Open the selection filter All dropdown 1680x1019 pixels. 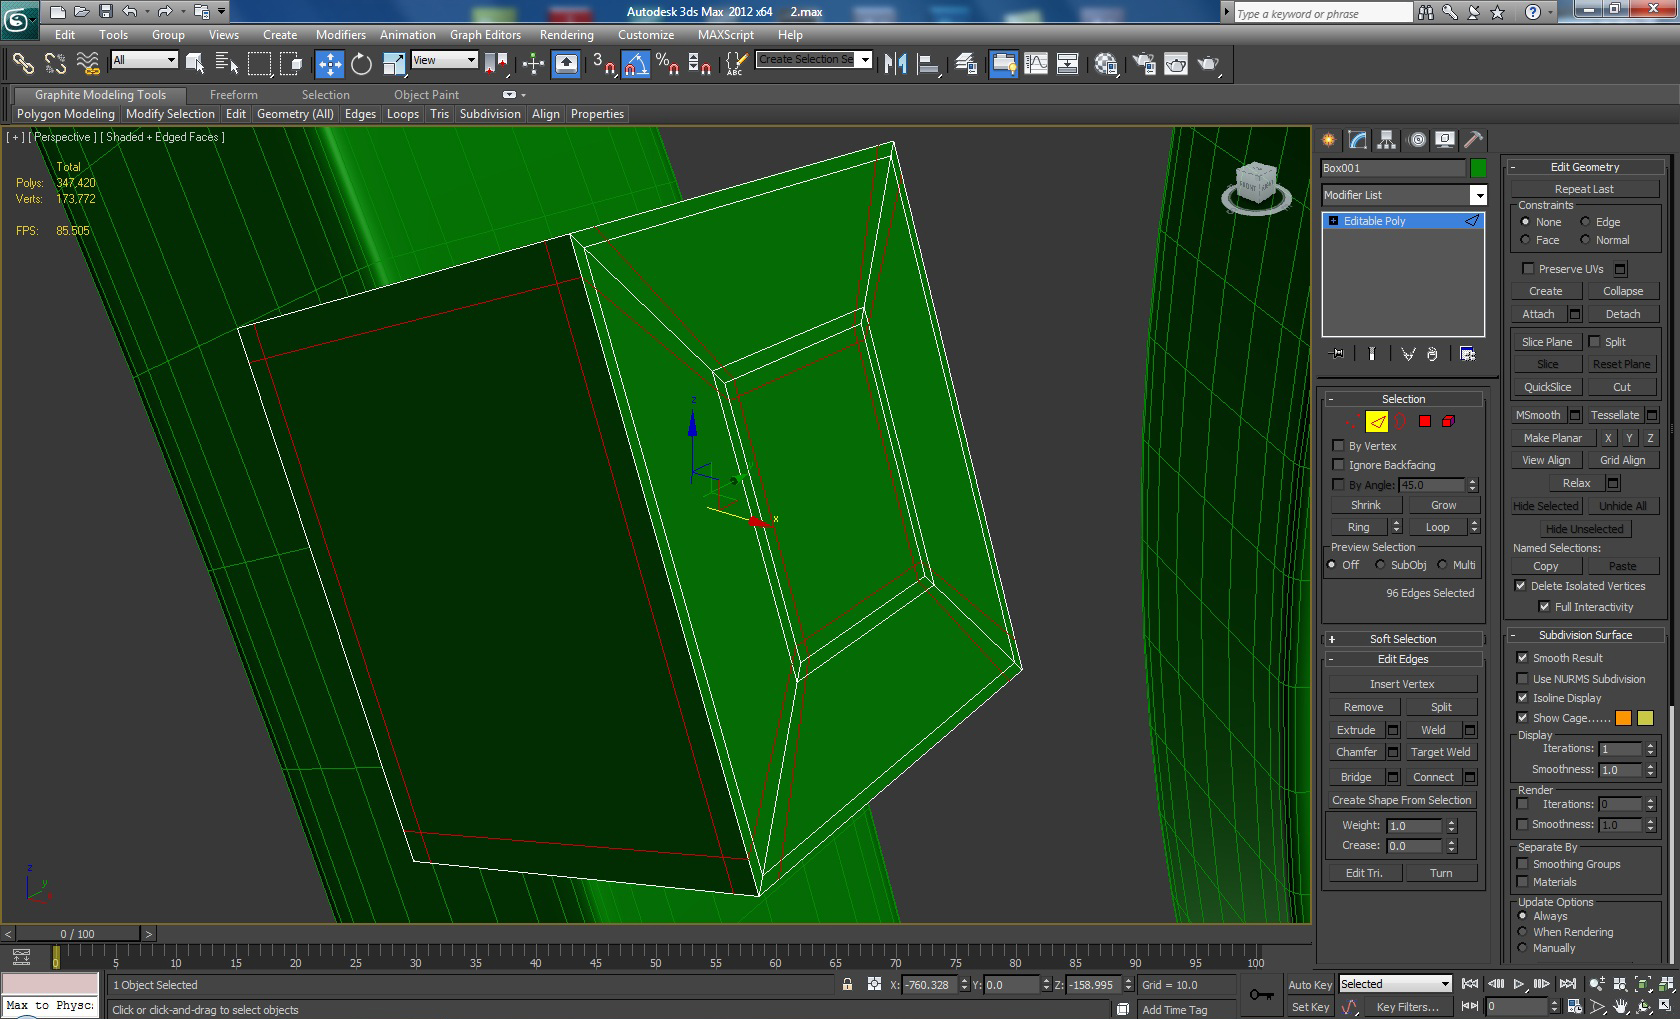[170, 60]
